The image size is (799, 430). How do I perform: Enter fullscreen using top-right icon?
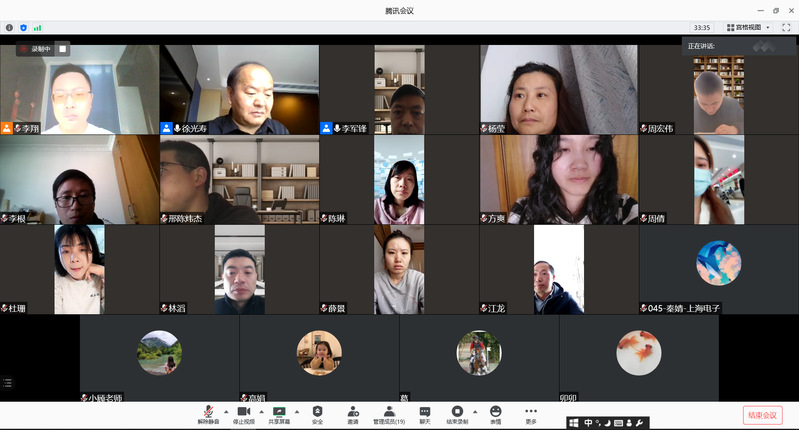click(x=785, y=28)
